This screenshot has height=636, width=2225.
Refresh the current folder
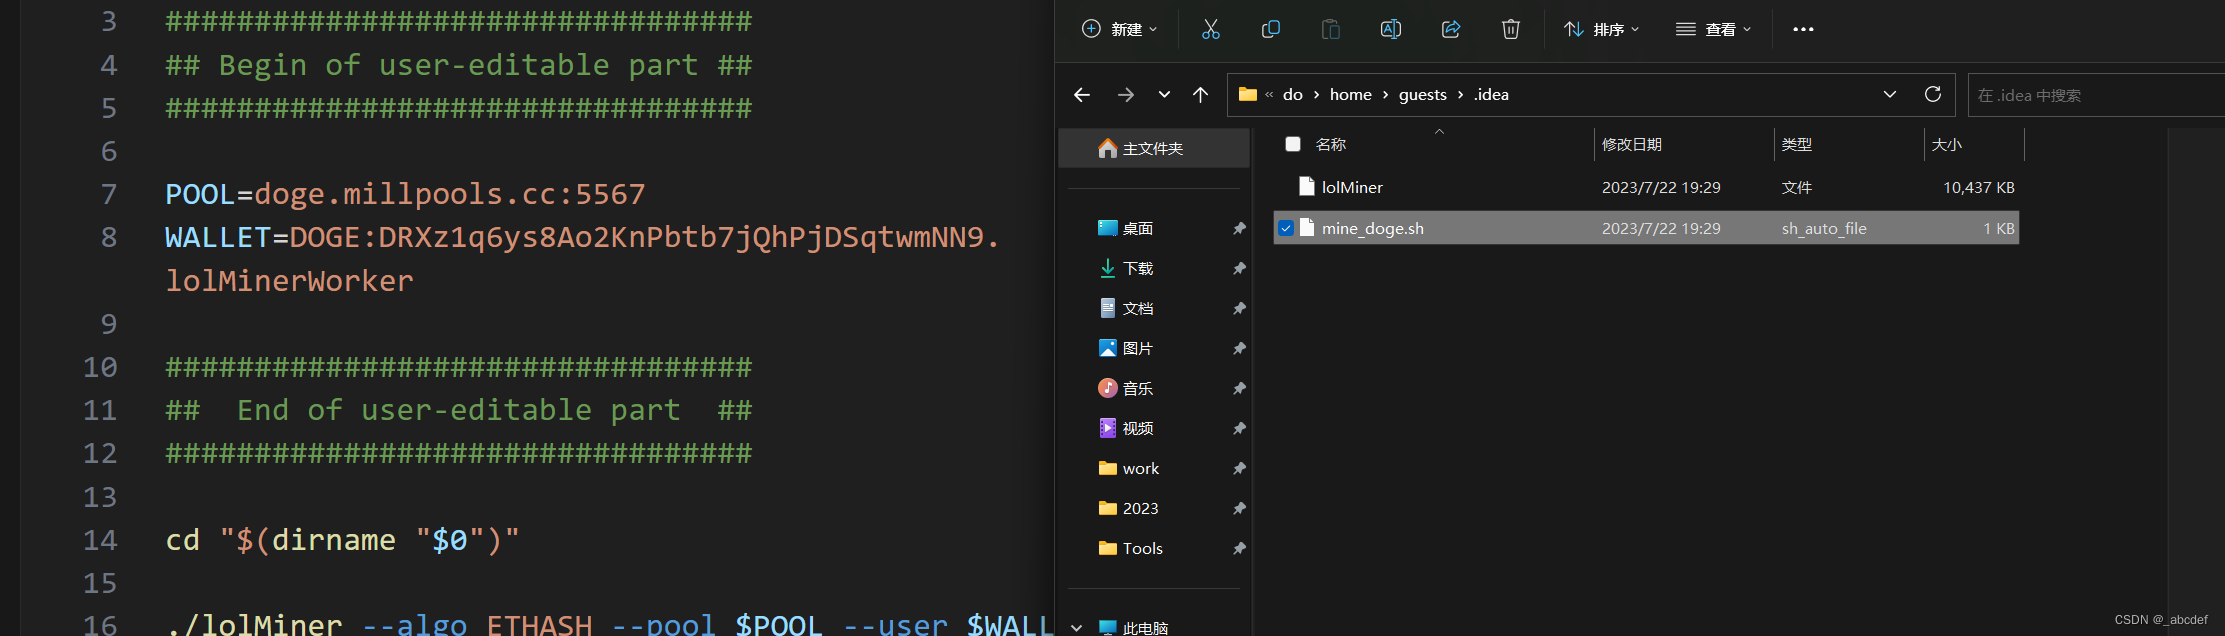[1933, 94]
